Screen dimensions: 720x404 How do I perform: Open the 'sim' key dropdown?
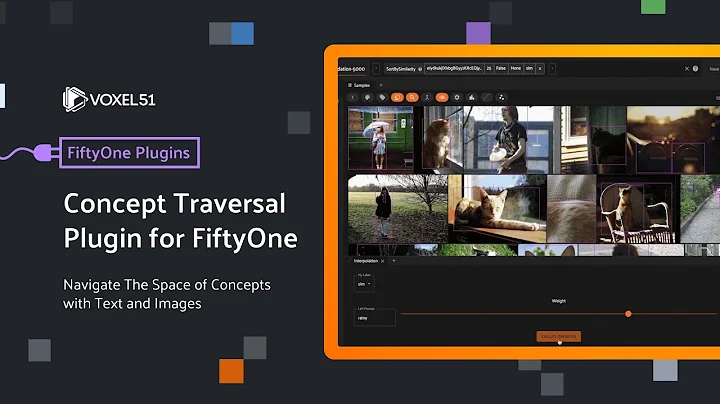click(364, 284)
